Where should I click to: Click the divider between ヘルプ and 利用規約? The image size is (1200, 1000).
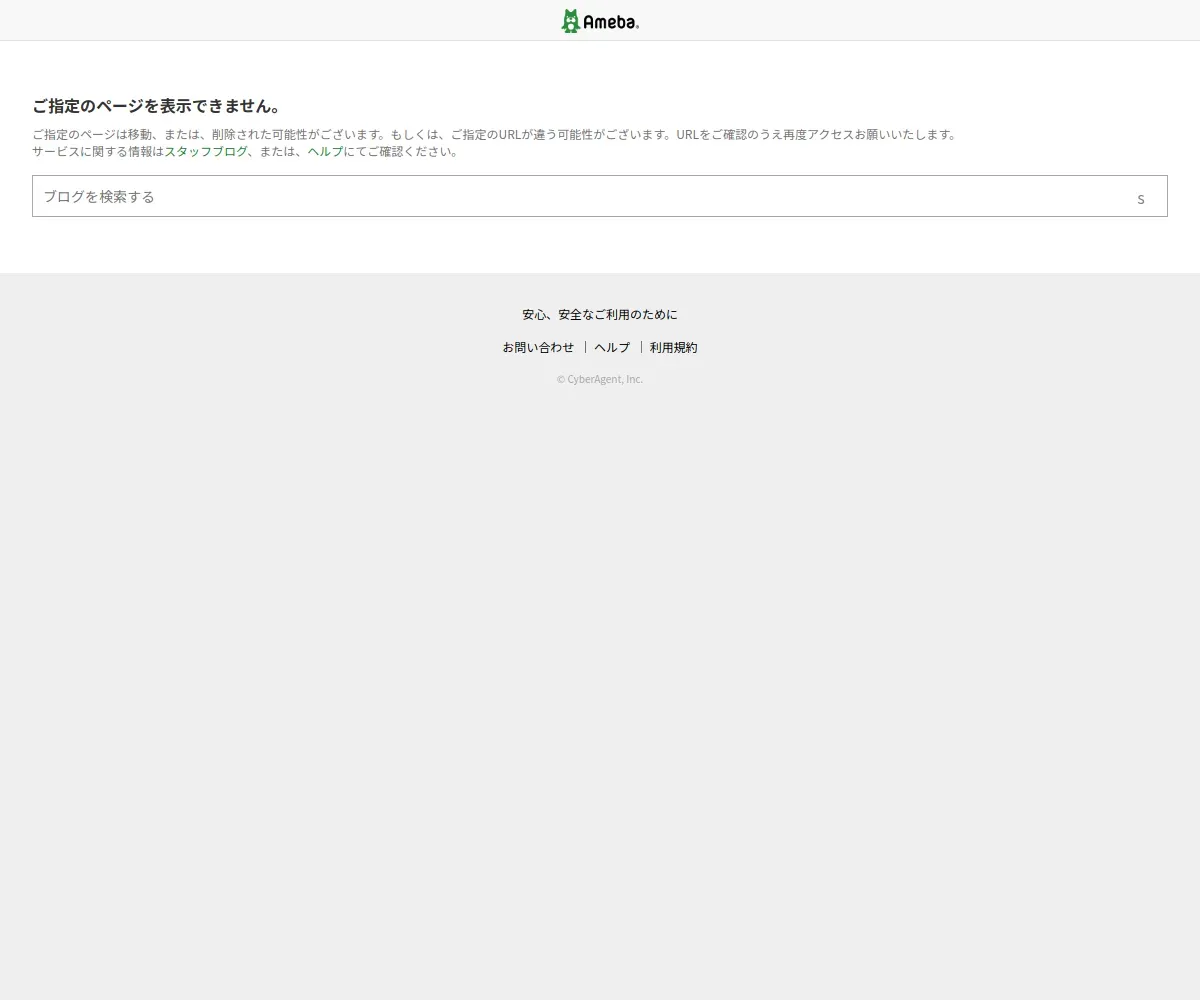[x=641, y=347]
